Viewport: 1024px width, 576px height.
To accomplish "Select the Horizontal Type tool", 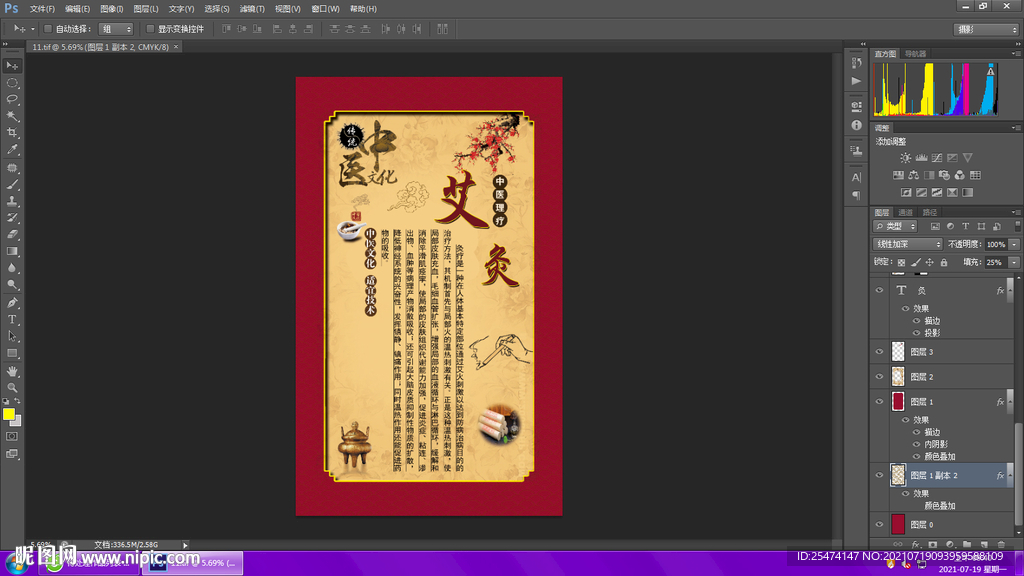I will (x=12, y=319).
